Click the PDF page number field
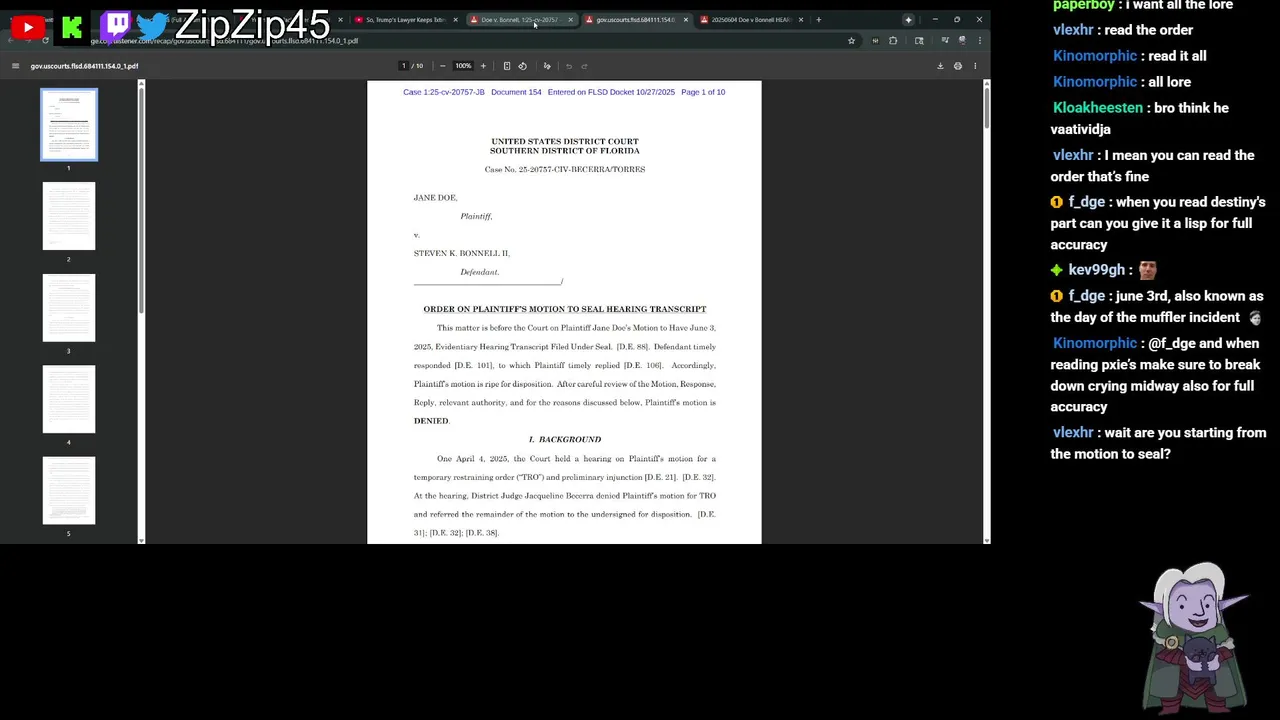 (x=404, y=66)
